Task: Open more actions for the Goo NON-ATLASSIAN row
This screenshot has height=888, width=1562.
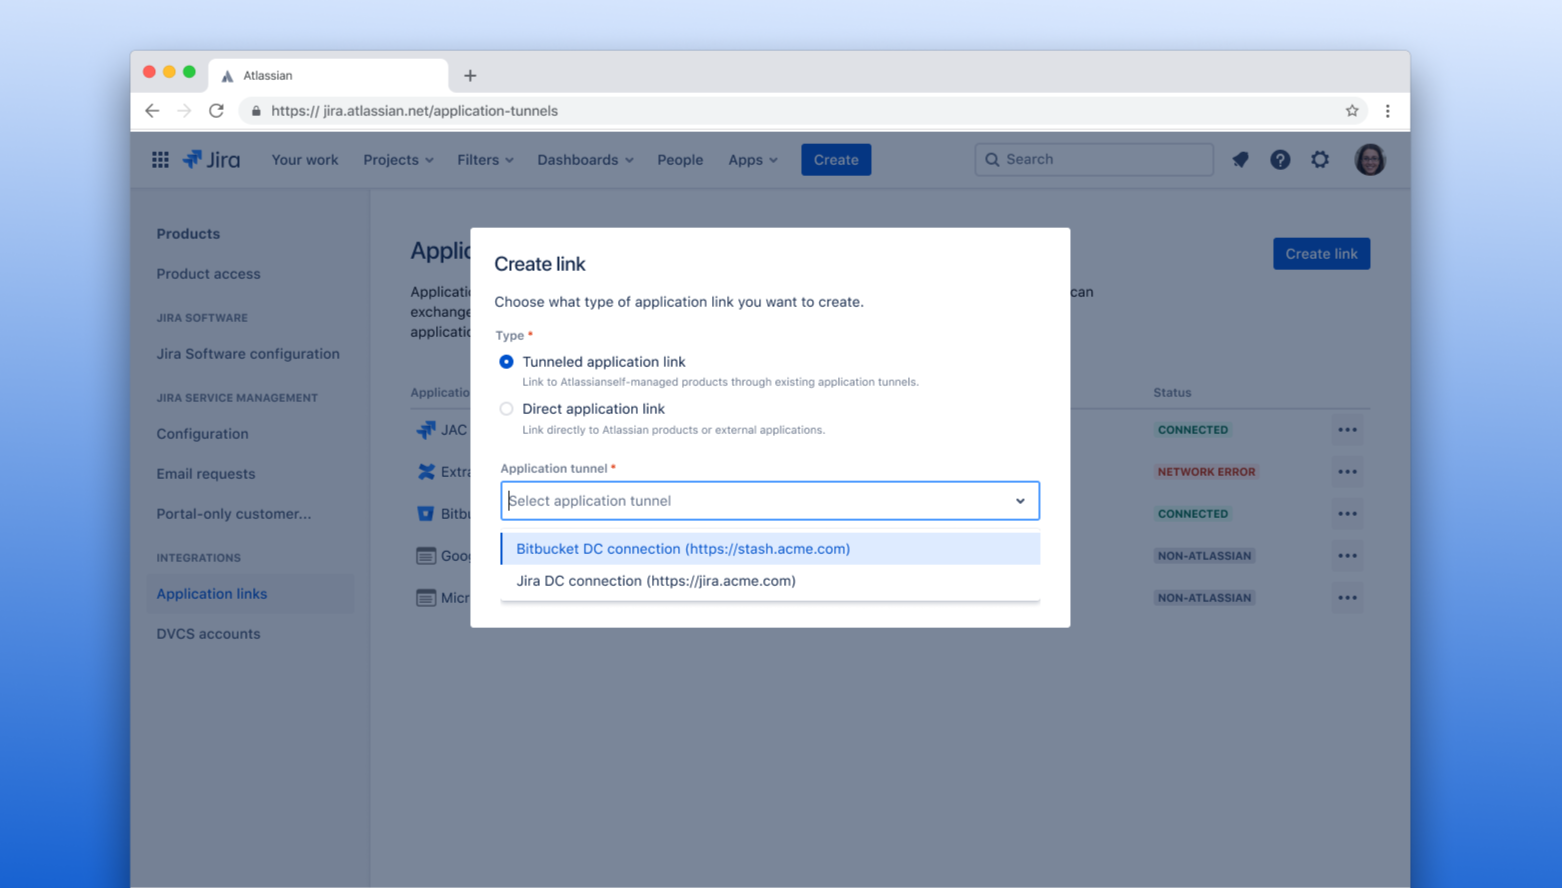Action: (x=1348, y=556)
